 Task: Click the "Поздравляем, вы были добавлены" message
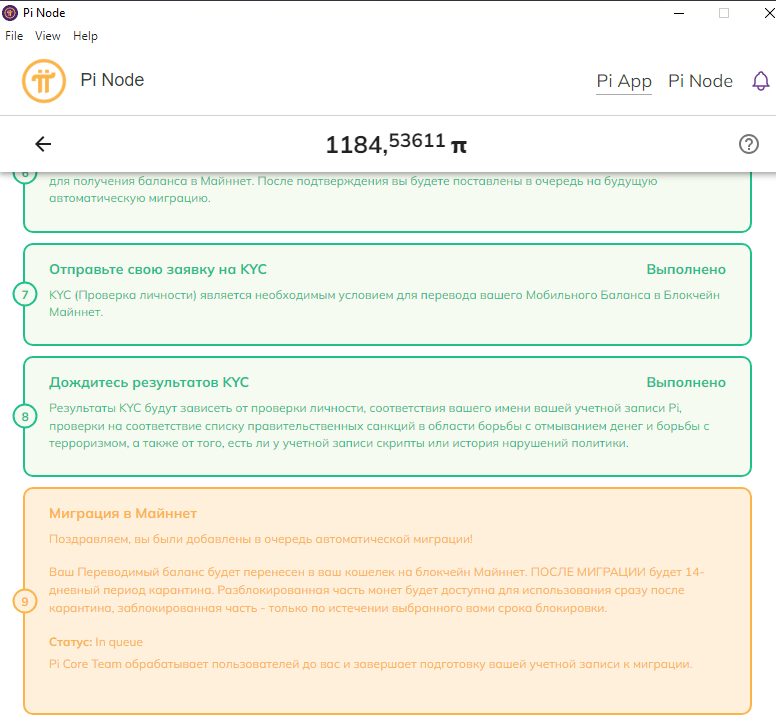point(261,539)
